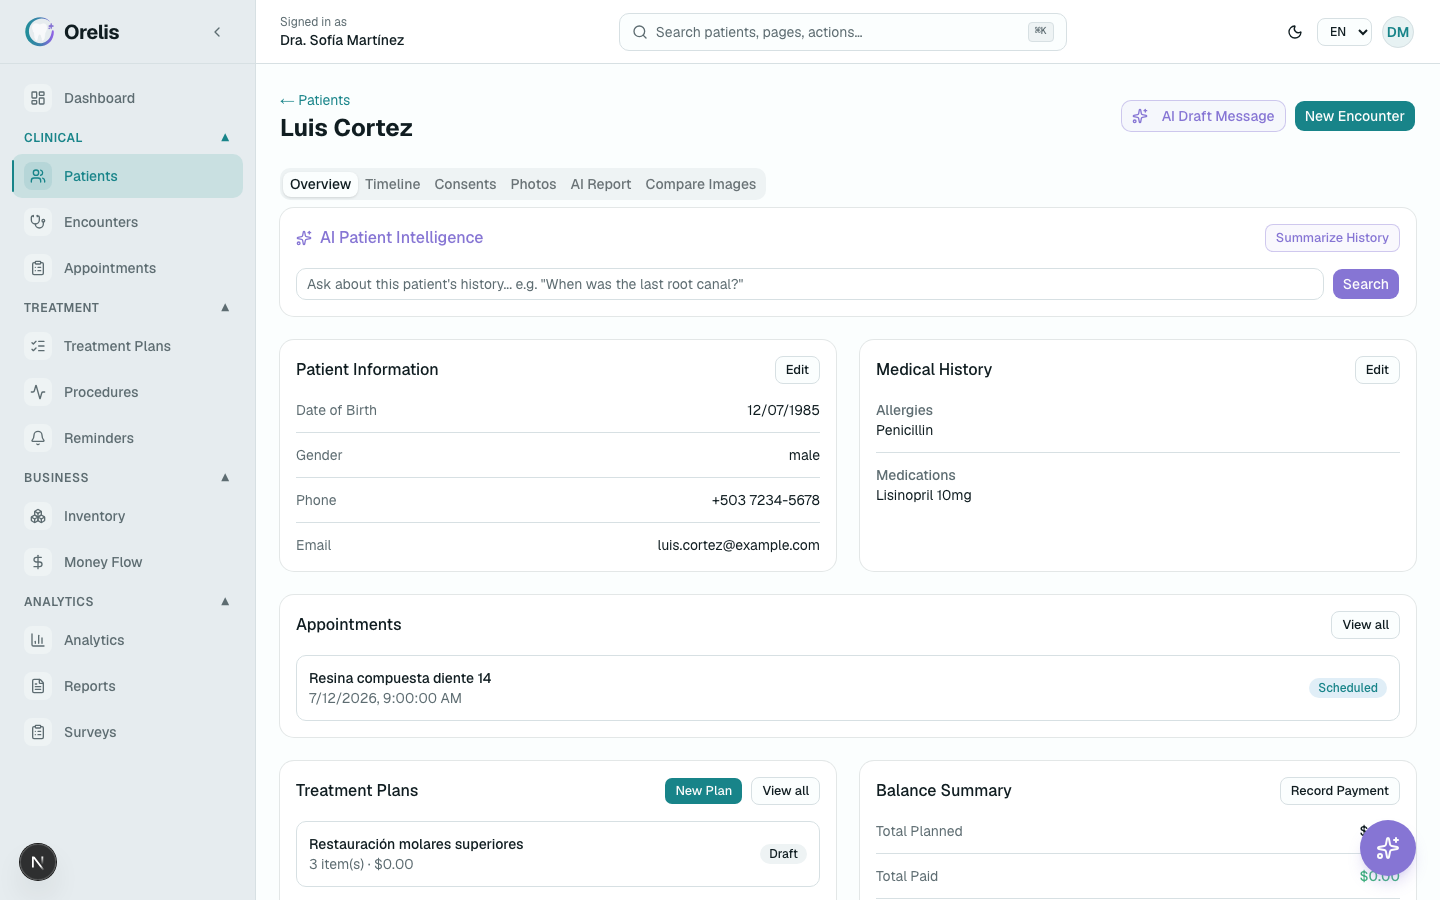This screenshot has height=900, width=1440.
Task: Click the round N badge in the corner
Action: pos(38,862)
